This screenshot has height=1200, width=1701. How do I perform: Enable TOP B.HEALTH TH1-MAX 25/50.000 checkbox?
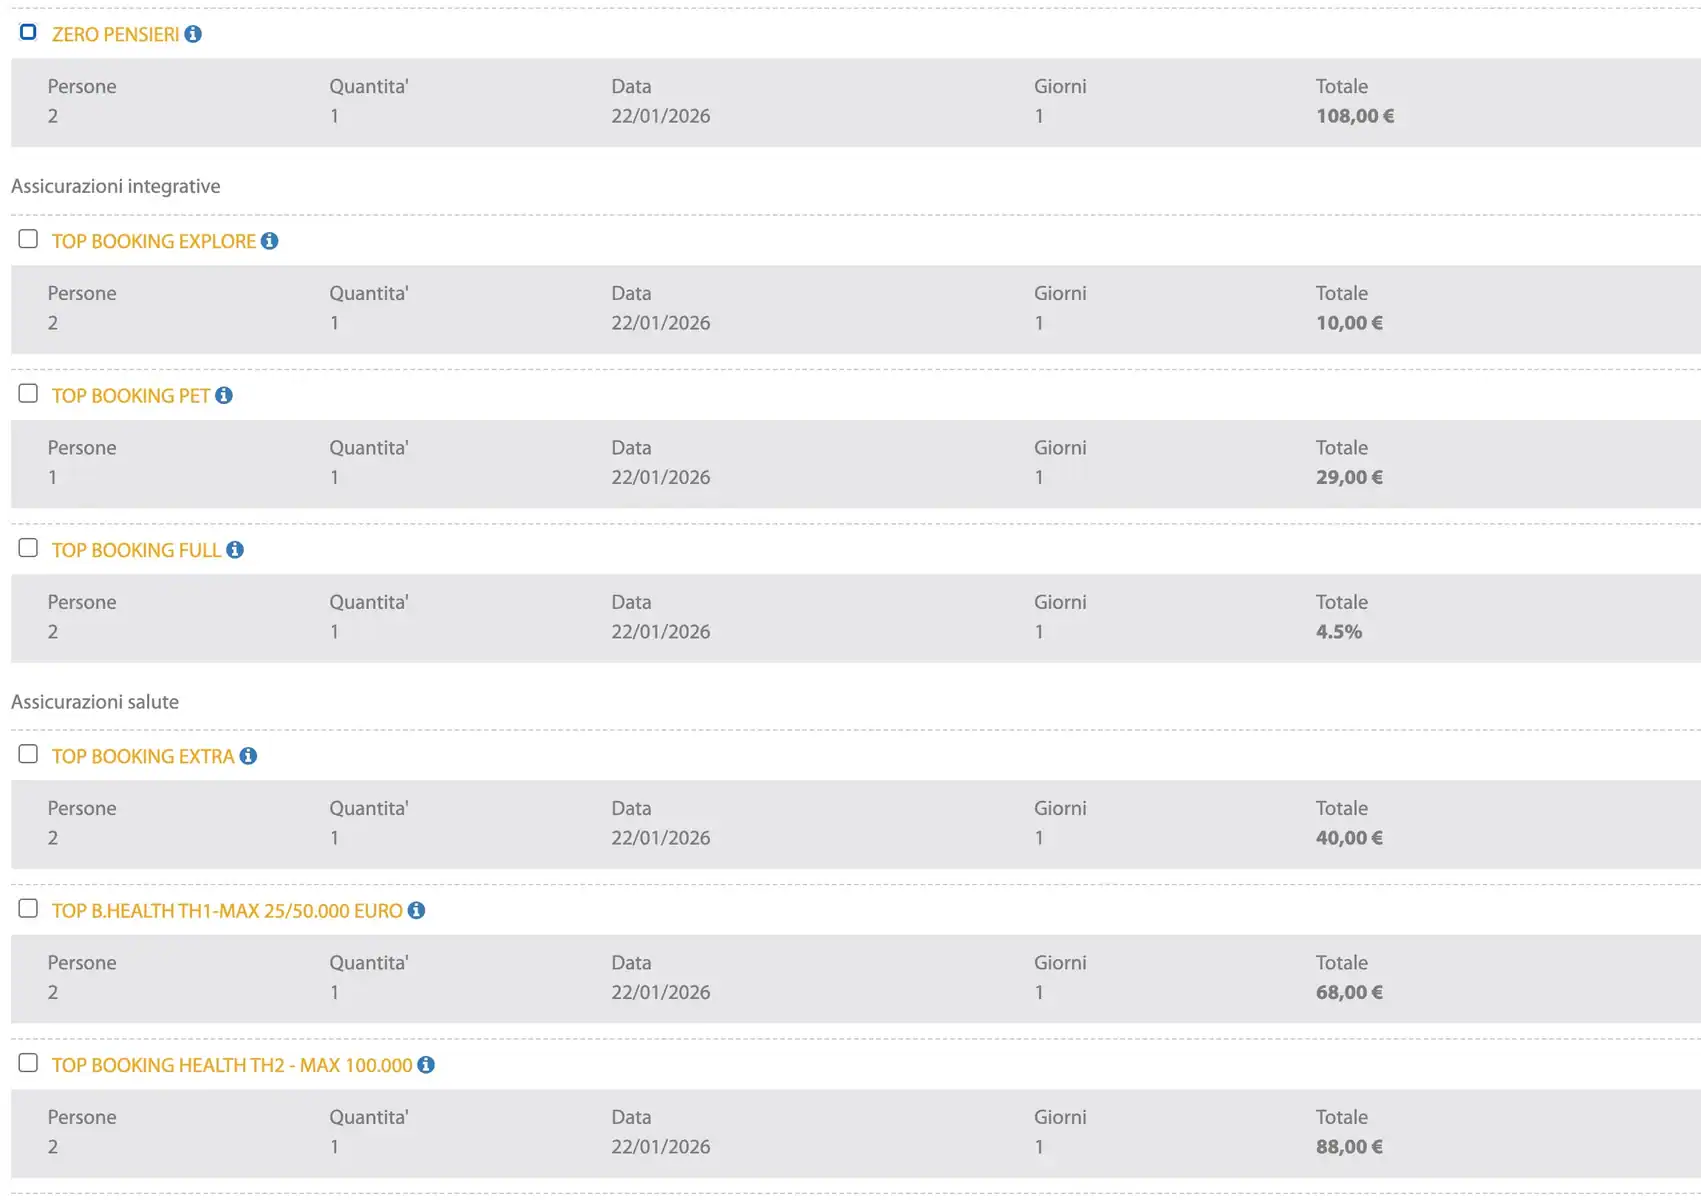[28, 909]
